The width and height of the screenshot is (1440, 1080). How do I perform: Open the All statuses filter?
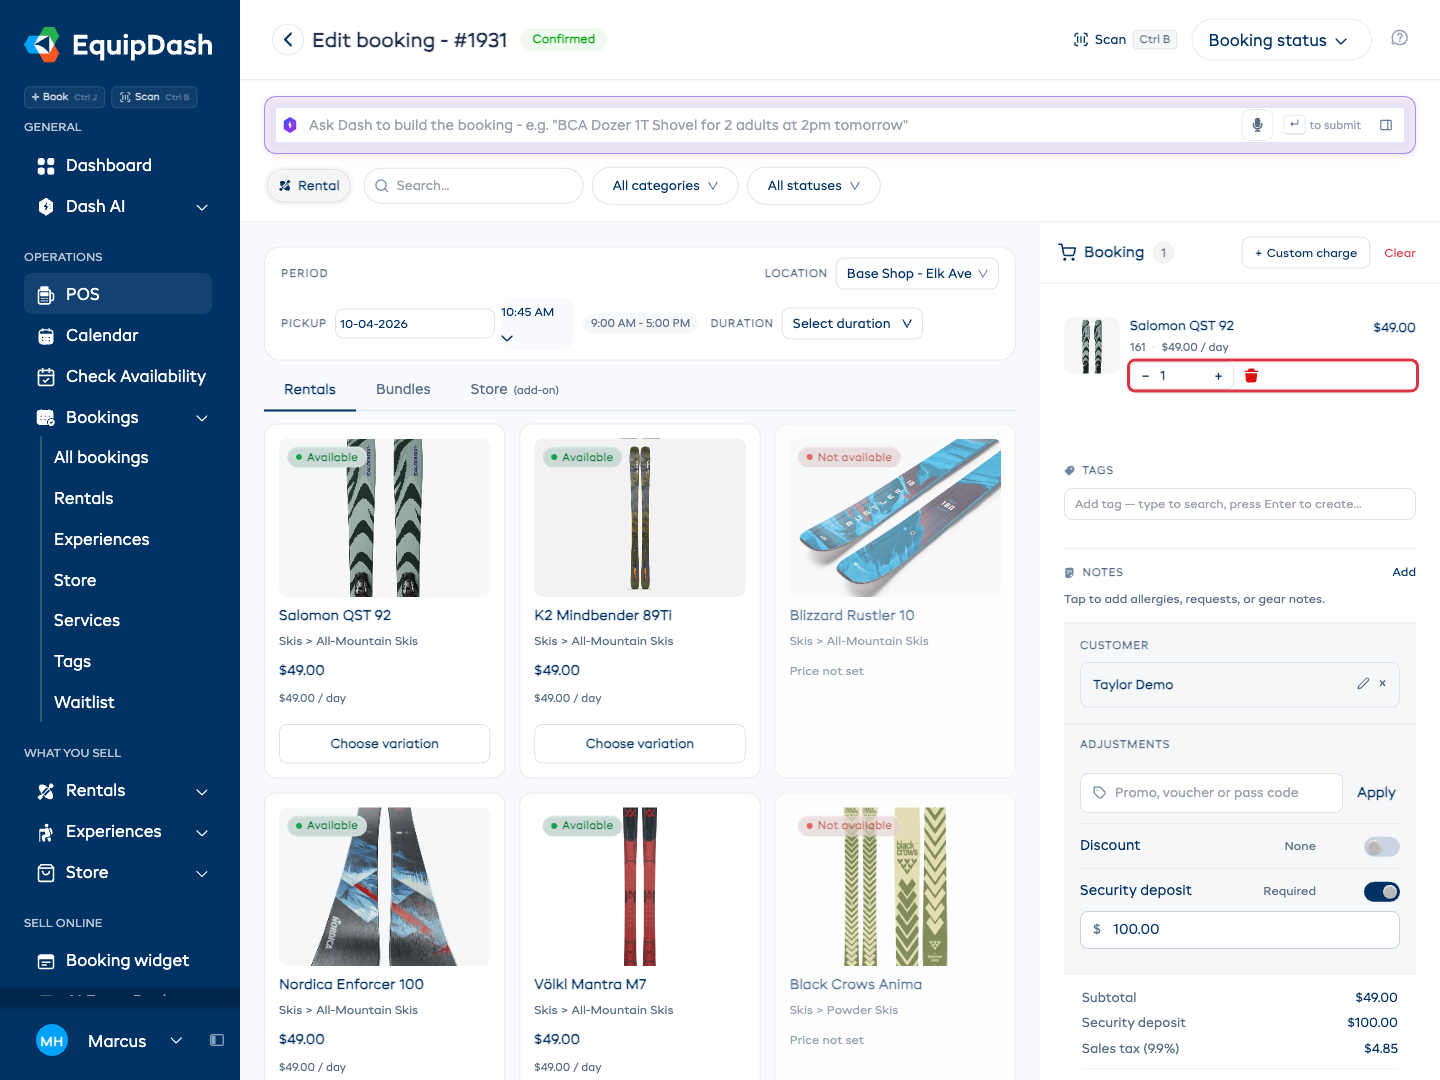[814, 186]
